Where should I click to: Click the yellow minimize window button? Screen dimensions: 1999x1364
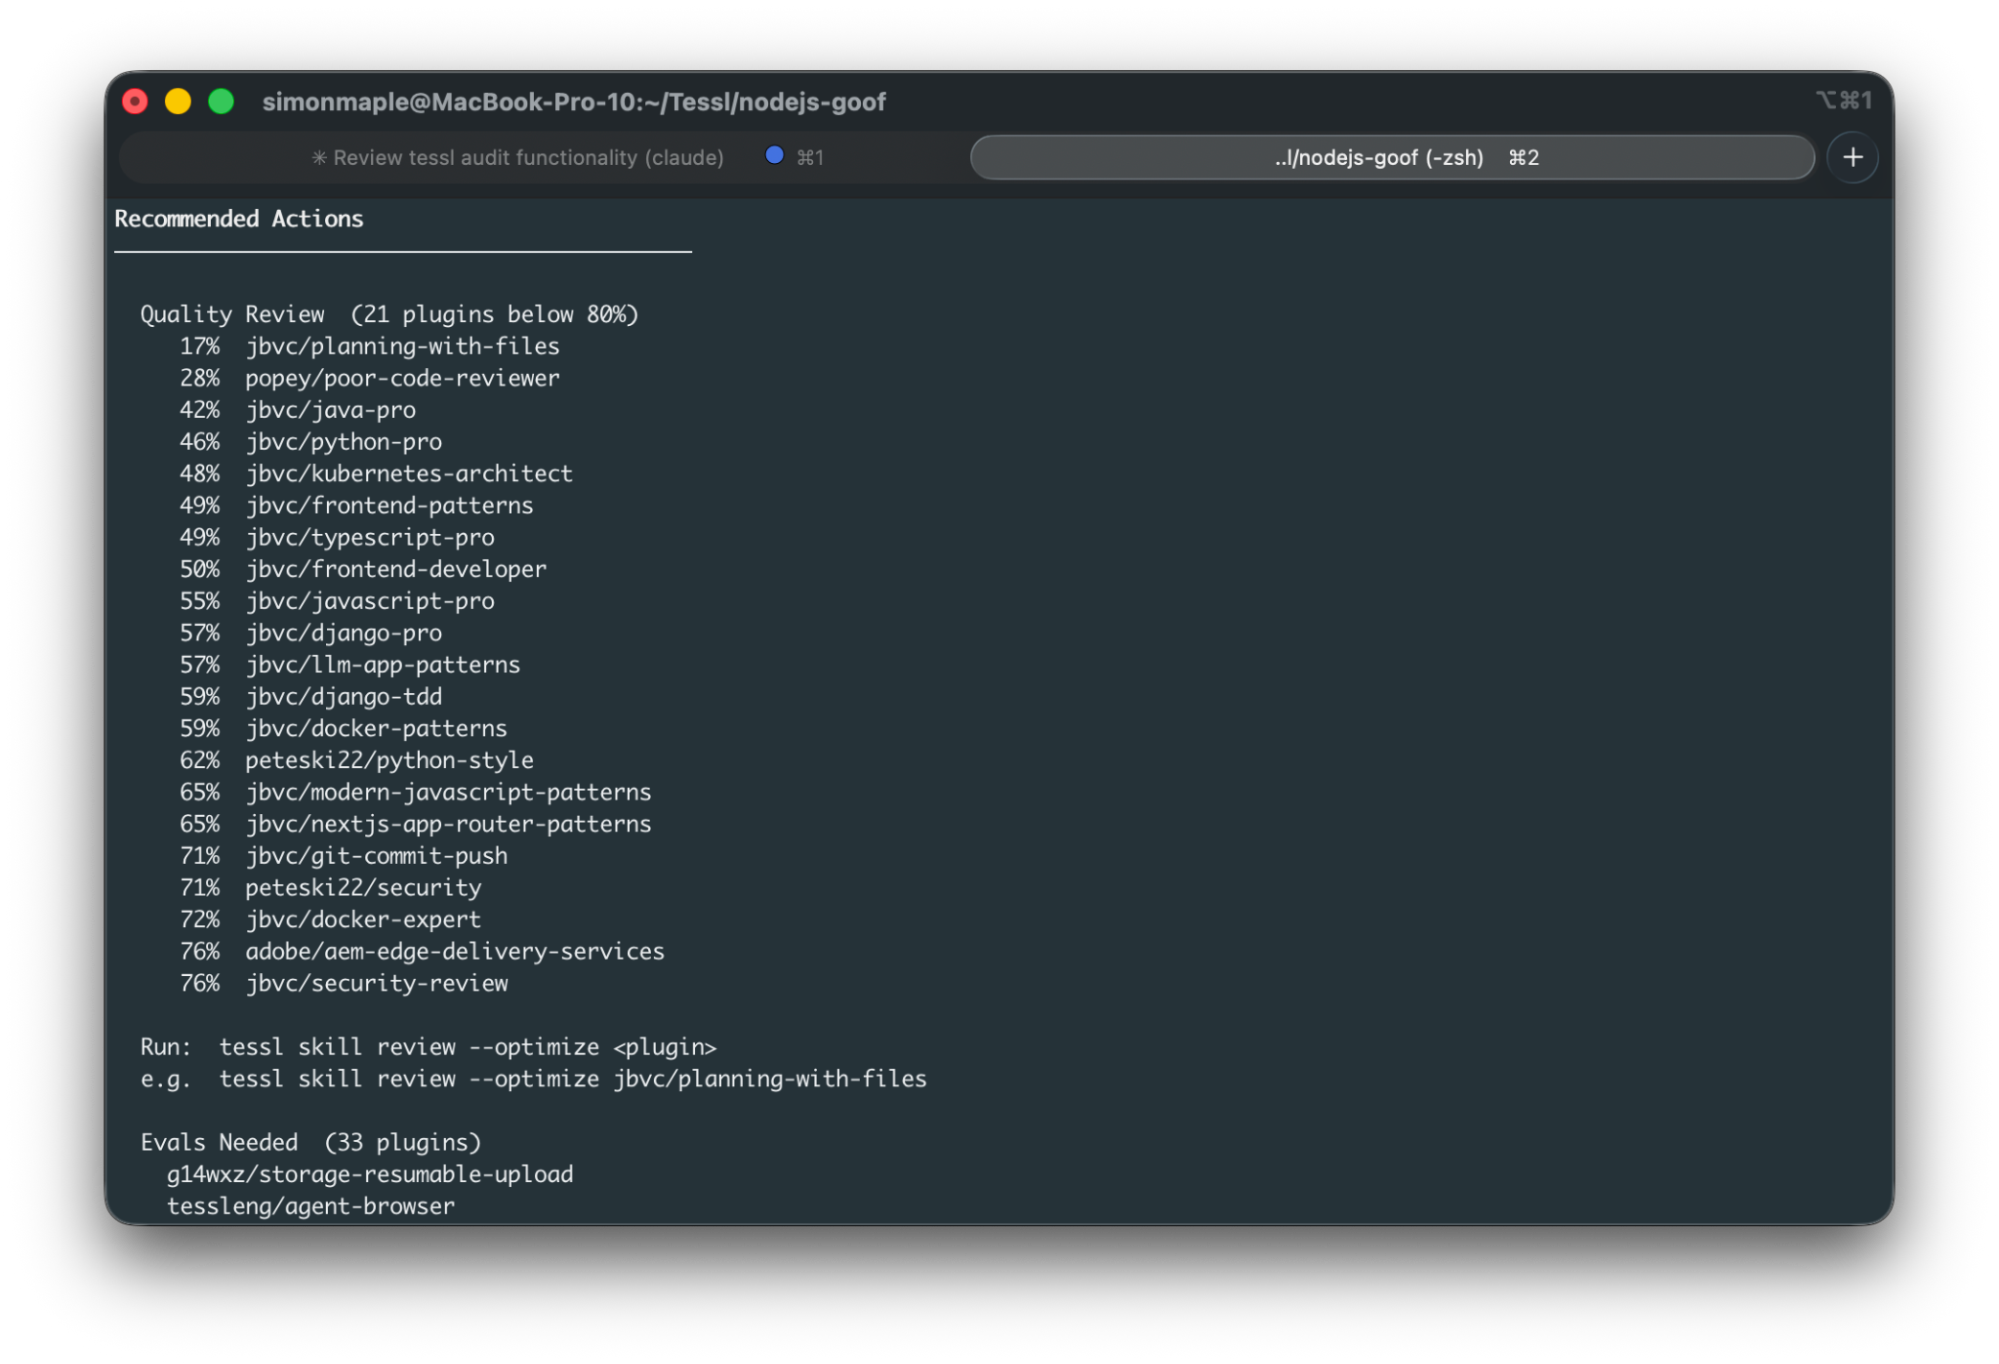(178, 101)
